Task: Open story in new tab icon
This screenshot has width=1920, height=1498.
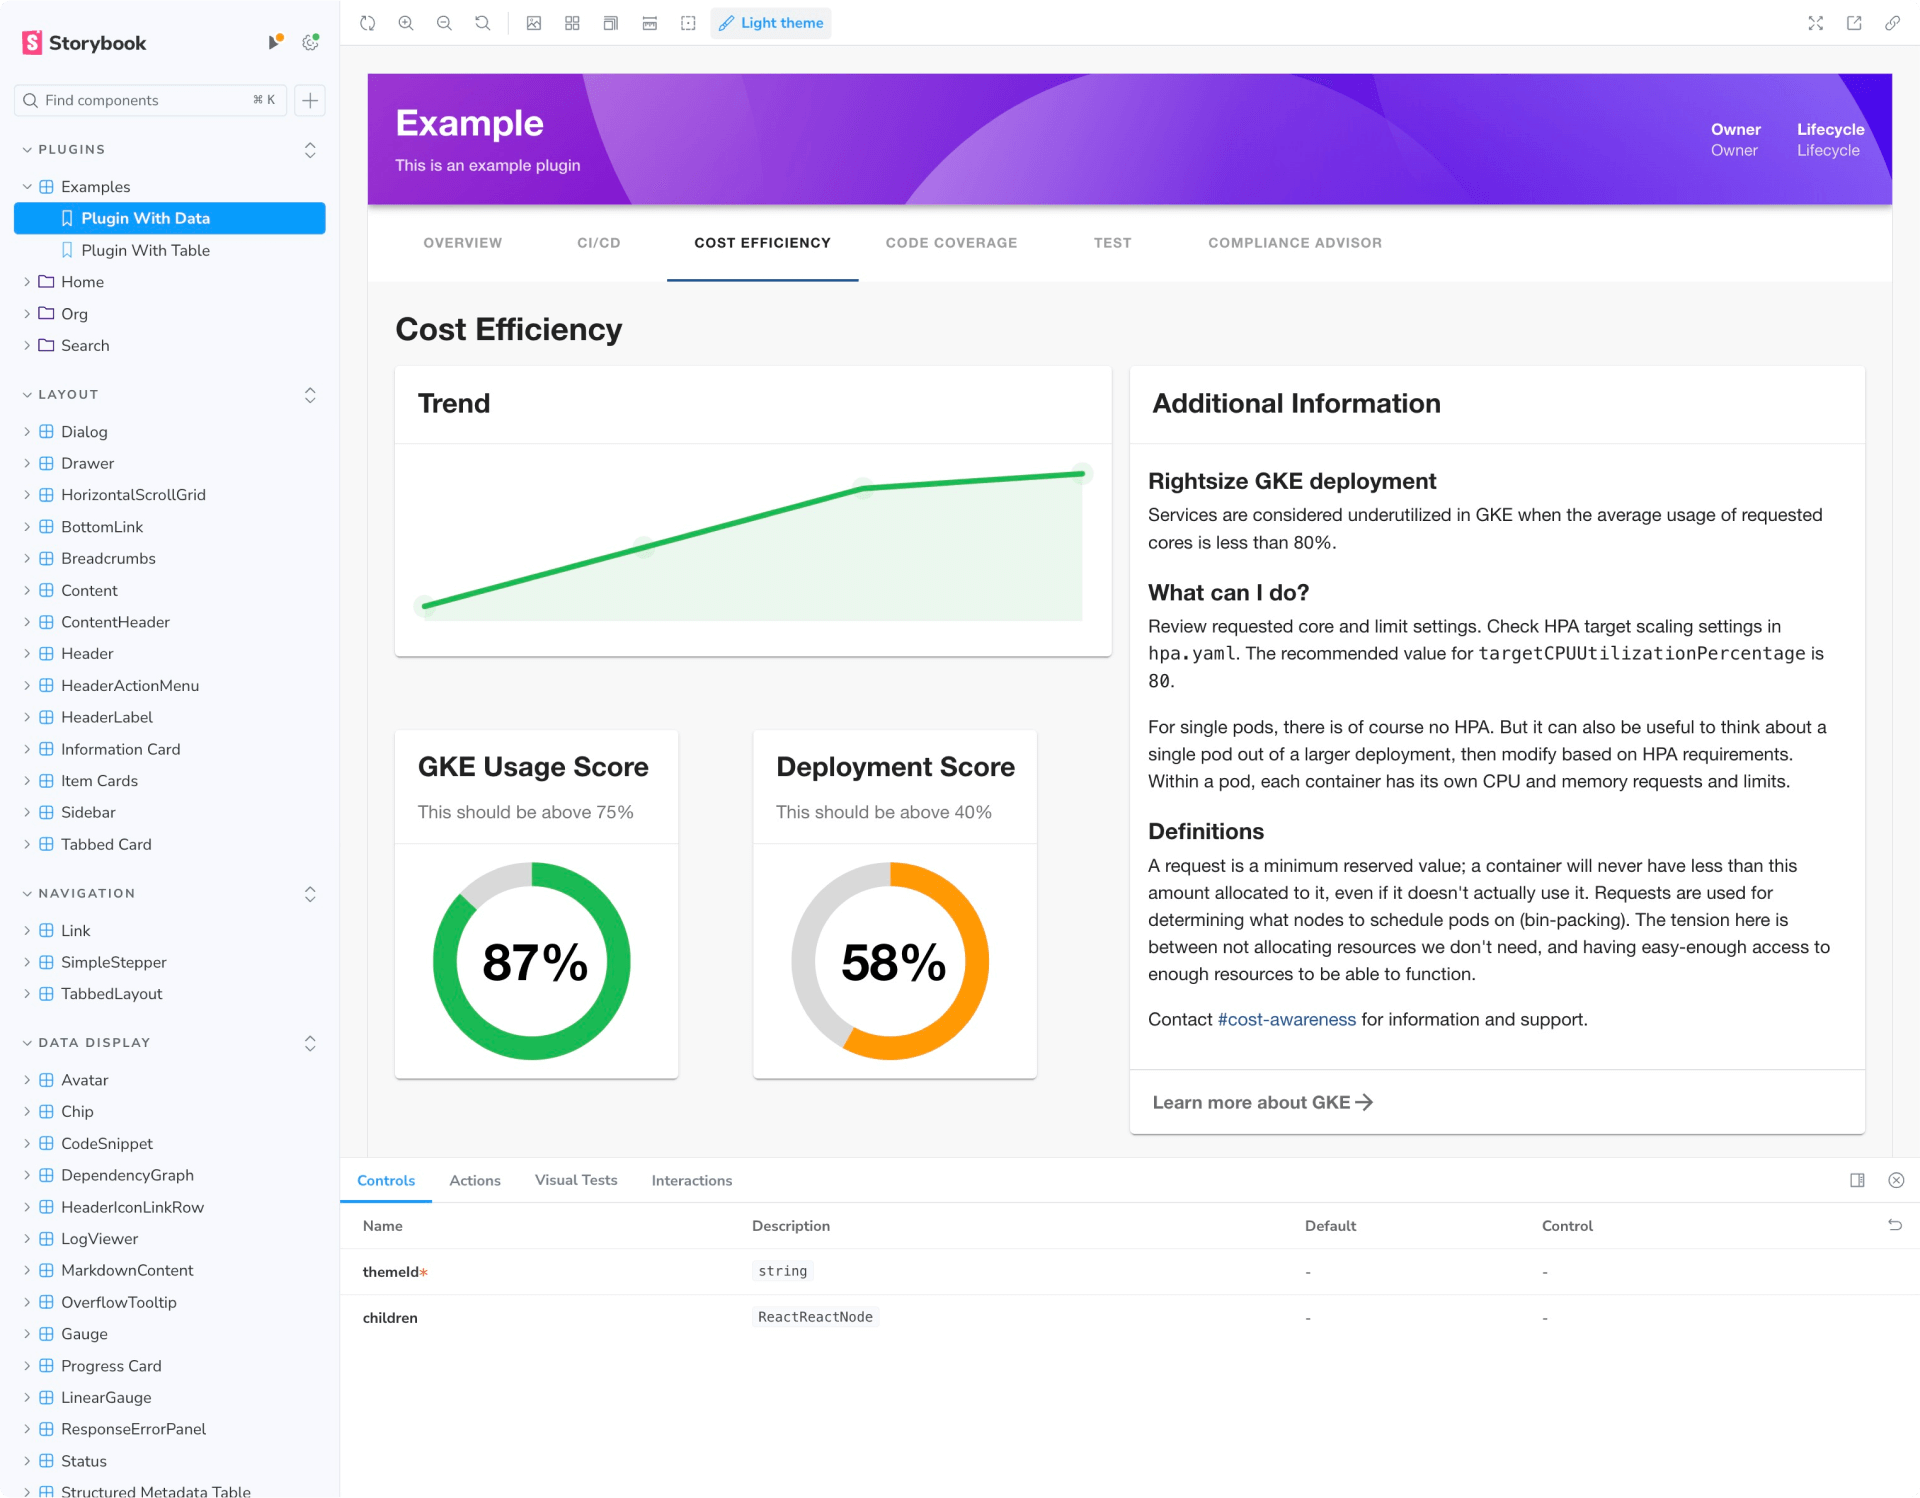Action: point(1854,23)
